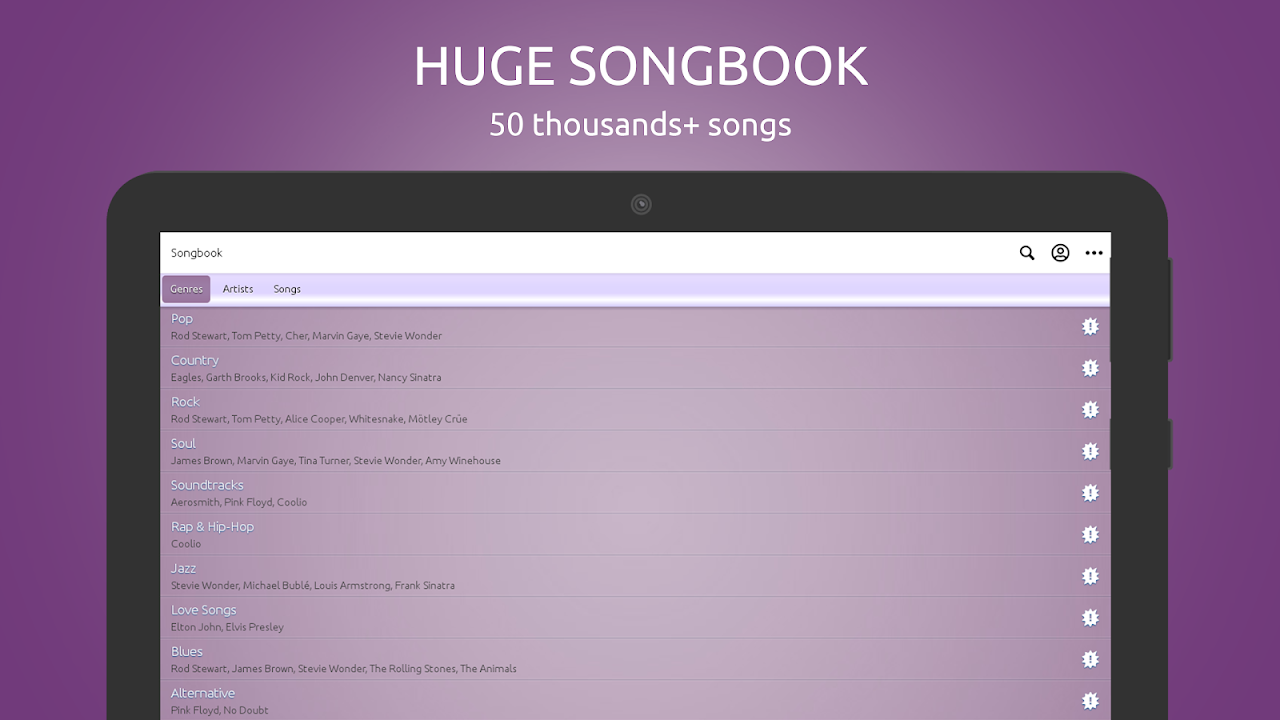Open the Love Songs genre
Image resolution: width=1280 pixels, height=720 pixels.
635,618
